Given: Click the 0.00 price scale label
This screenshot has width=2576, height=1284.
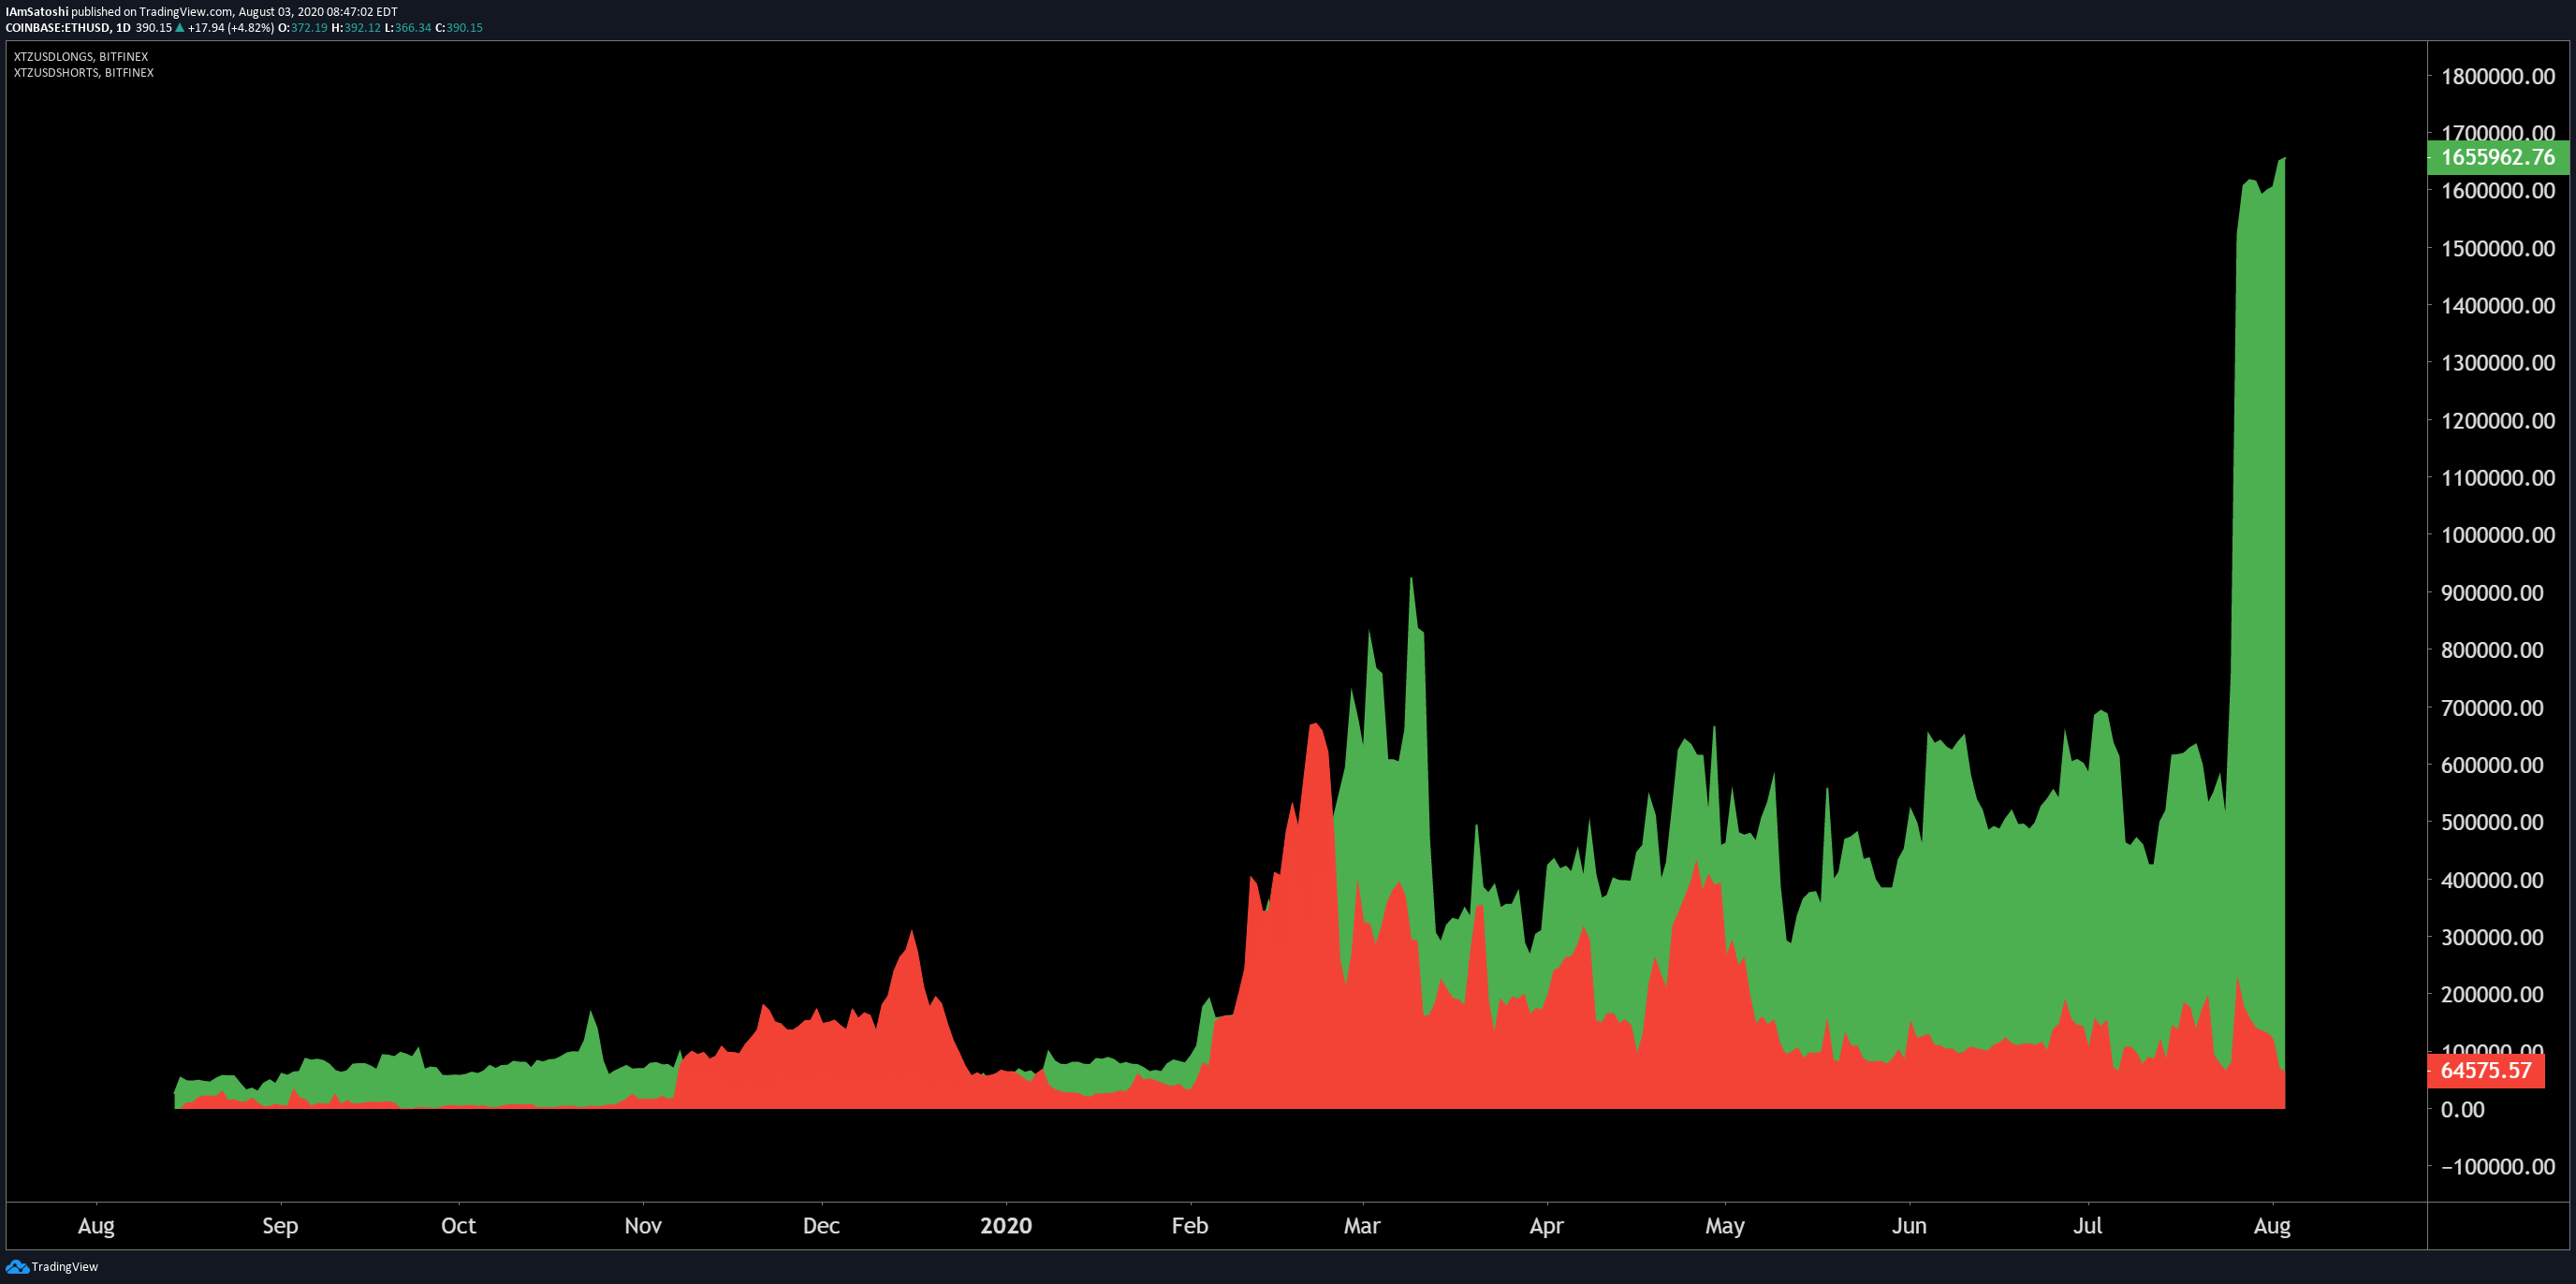Looking at the screenshot, I should pos(2462,1109).
